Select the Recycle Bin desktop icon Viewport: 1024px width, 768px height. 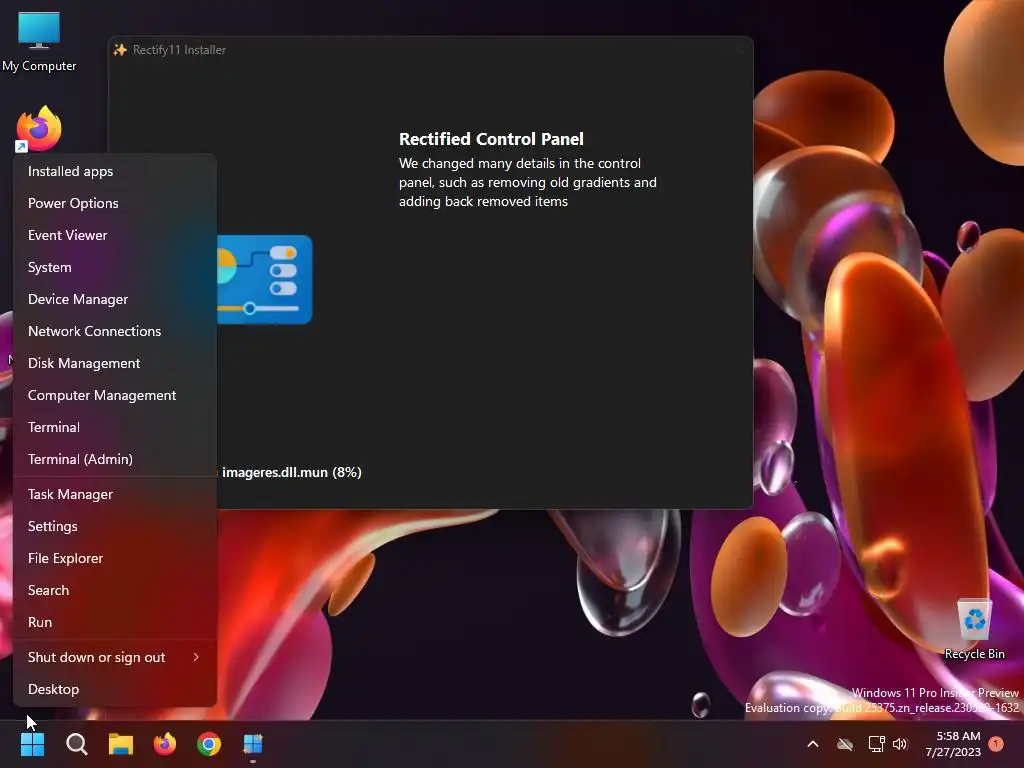pos(974,628)
